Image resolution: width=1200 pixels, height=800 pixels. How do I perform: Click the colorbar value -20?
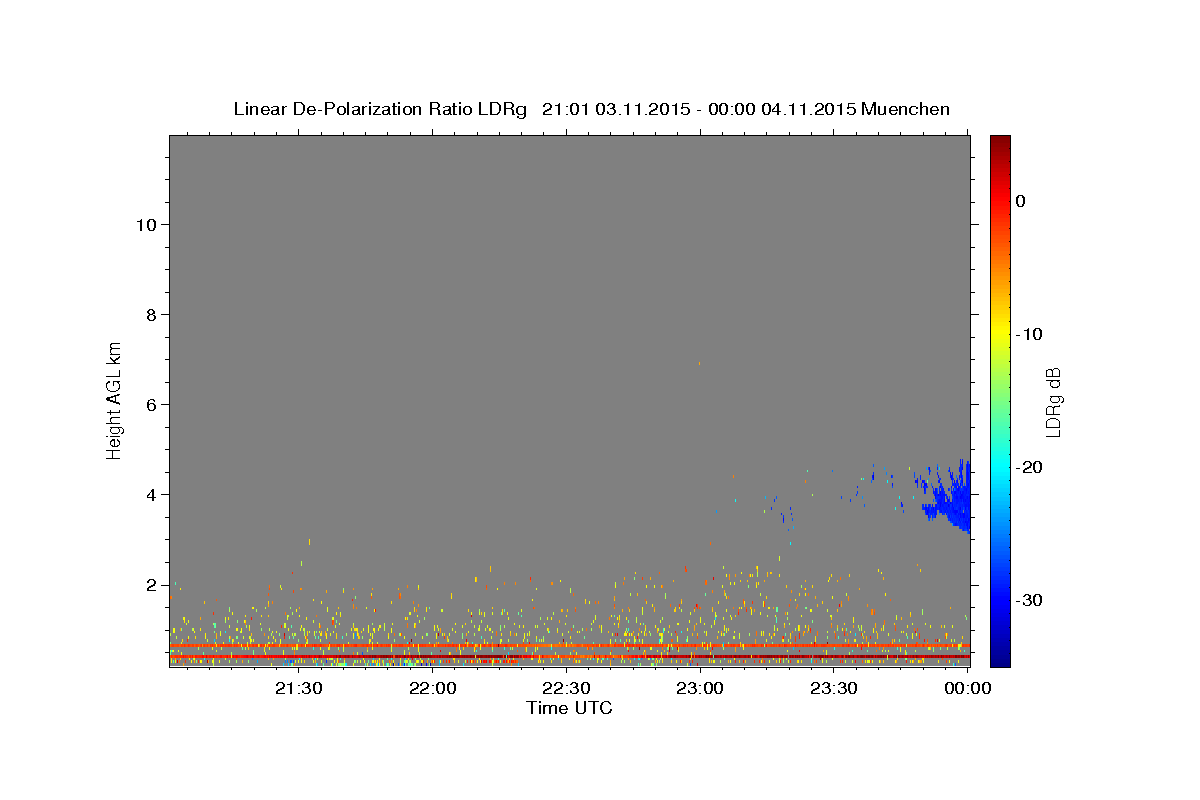pos(1030,467)
